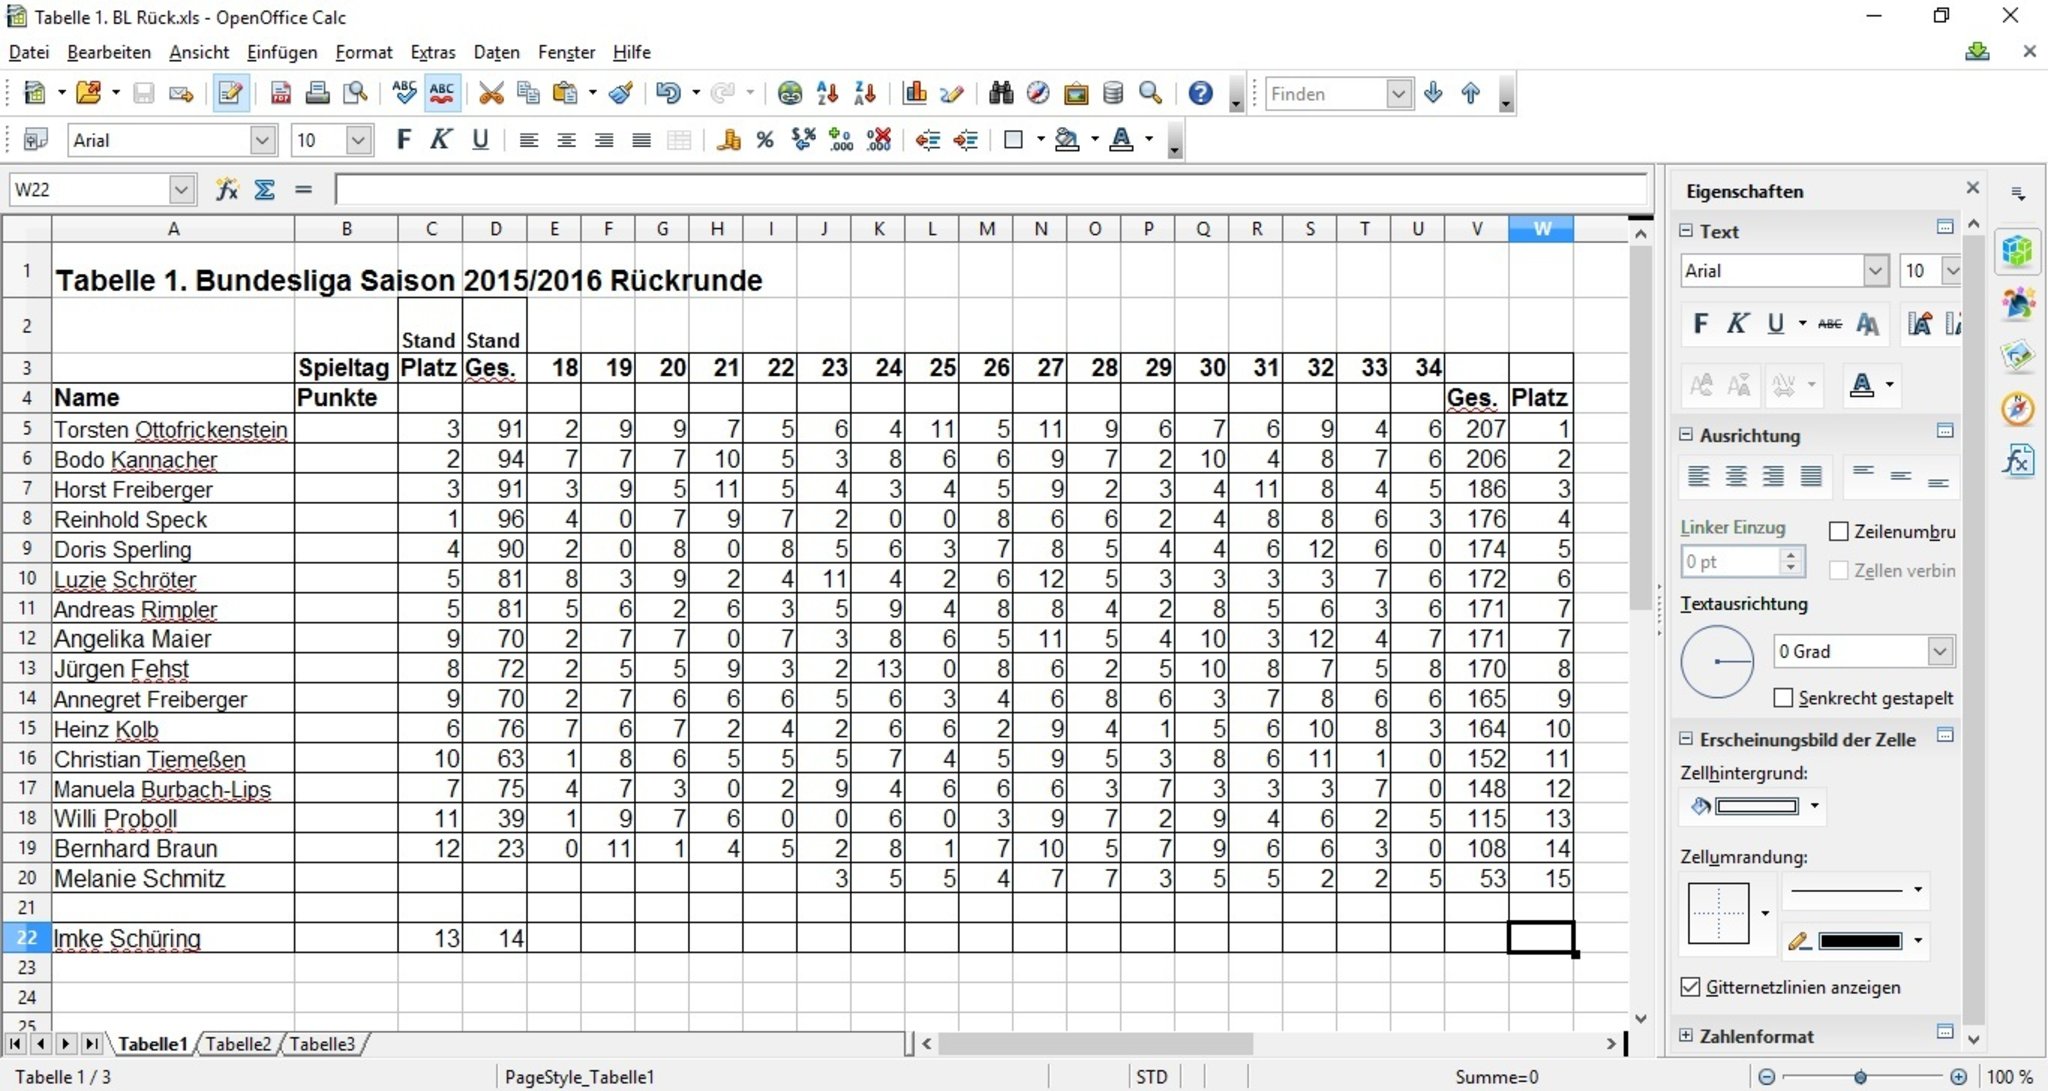The width and height of the screenshot is (2048, 1091).
Task: Open the Name Box dropdown arrow
Action: pyautogui.click(x=180, y=189)
